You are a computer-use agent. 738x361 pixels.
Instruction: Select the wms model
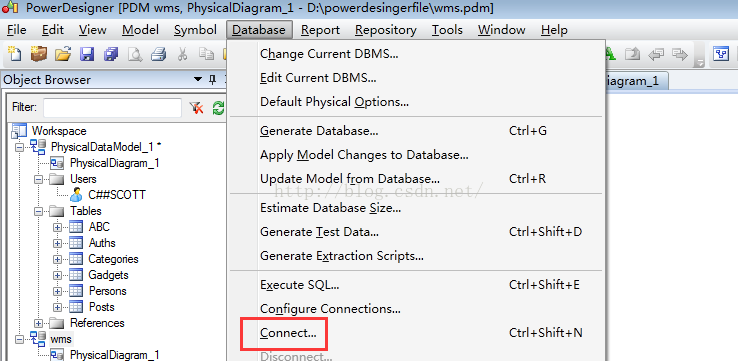(x=61, y=339)
